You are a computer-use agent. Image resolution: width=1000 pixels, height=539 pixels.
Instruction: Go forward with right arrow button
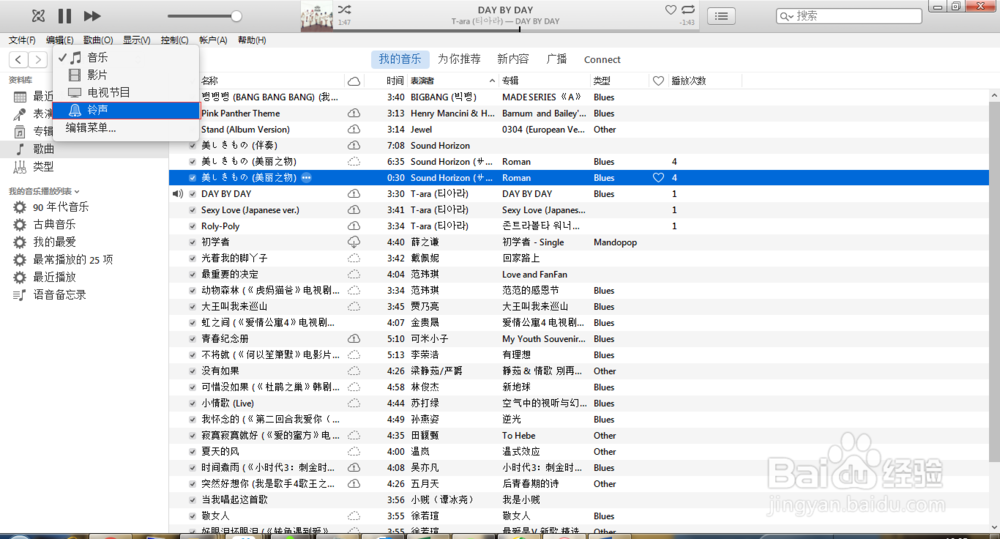[38, 60]
